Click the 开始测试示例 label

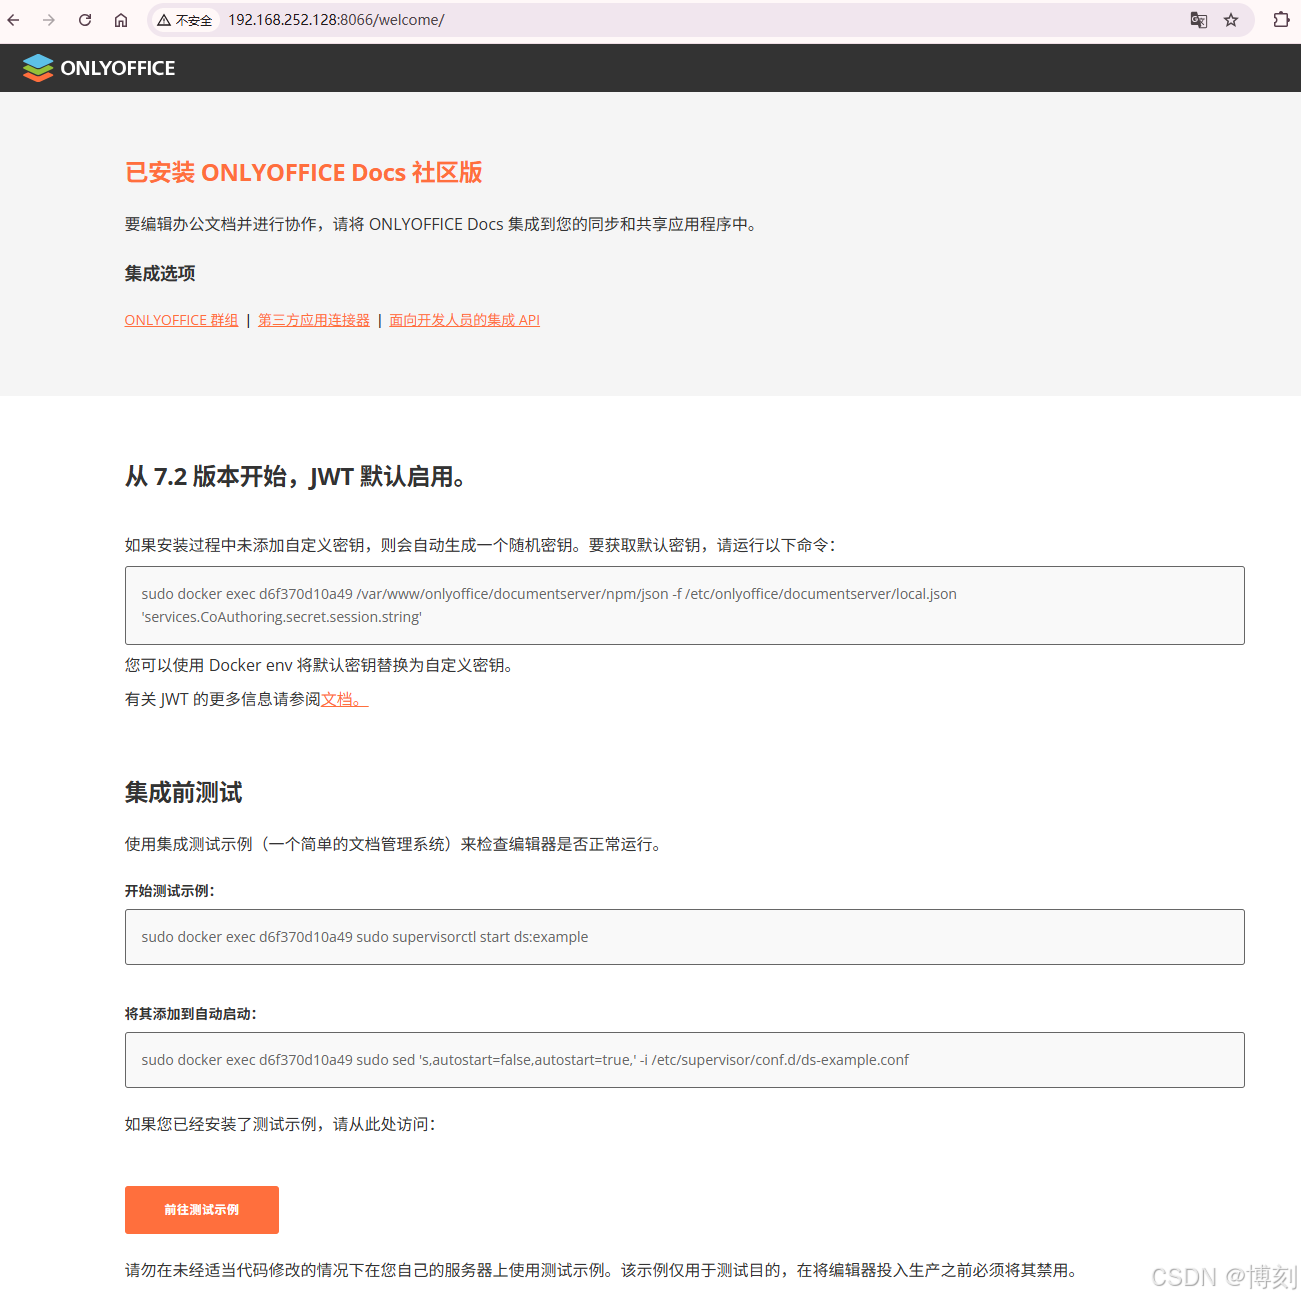(x=170, y=891)
